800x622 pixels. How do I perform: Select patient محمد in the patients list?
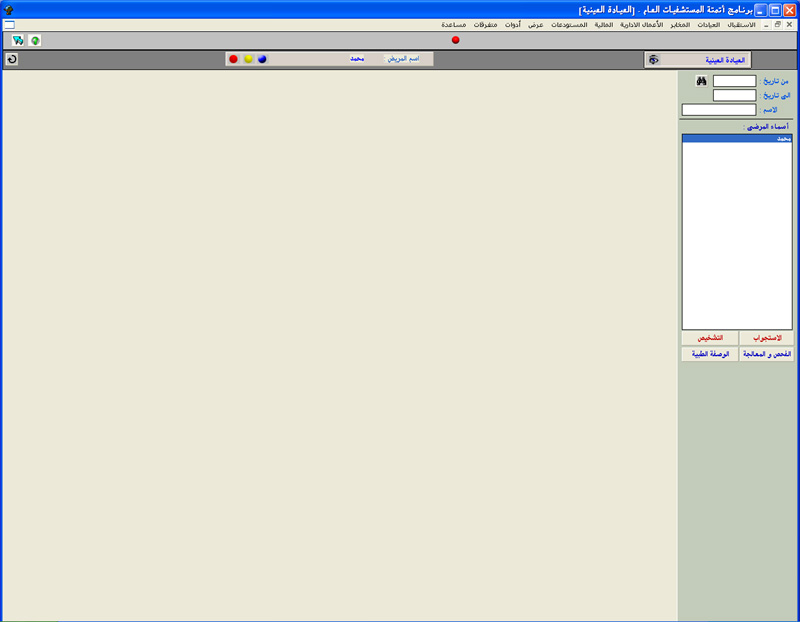[x=736, y=139]
